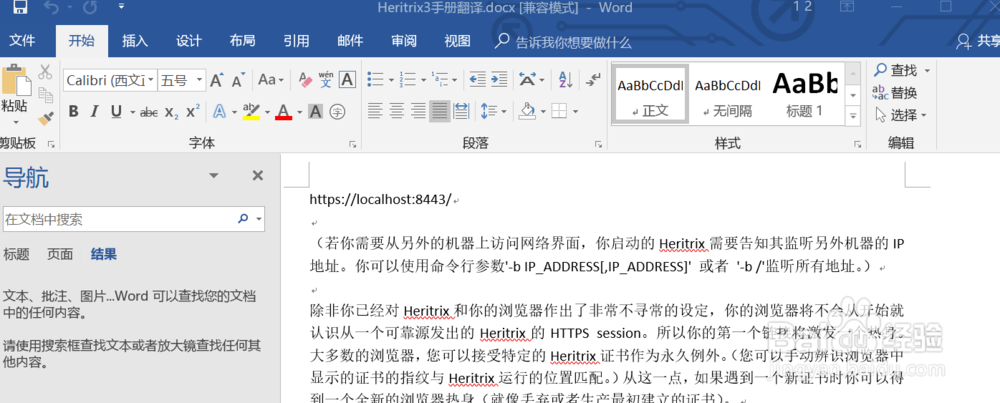Decrease the paragraph indent
The width and height of the screenshot is (1000, 403).
[x=477, y=80]
